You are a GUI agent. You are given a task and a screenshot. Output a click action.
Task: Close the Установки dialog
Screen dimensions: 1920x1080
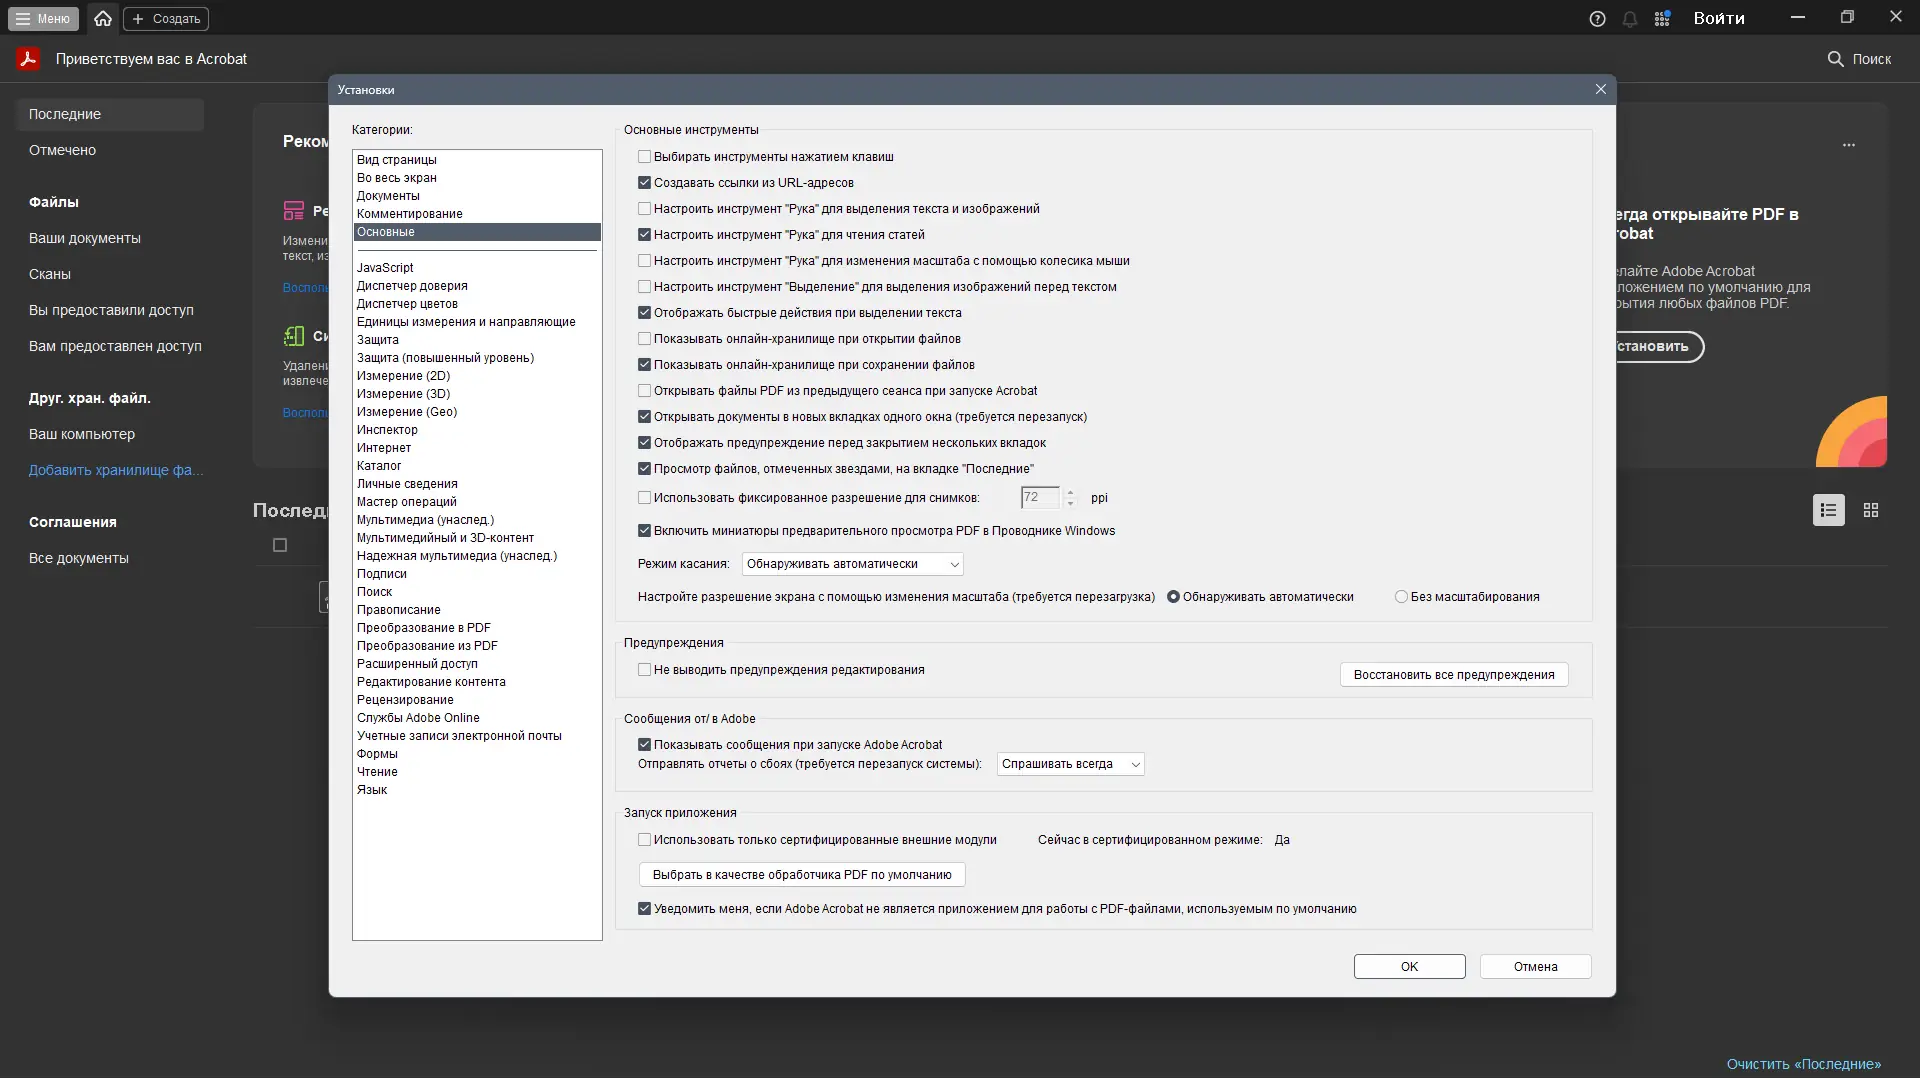point(1600,89)
